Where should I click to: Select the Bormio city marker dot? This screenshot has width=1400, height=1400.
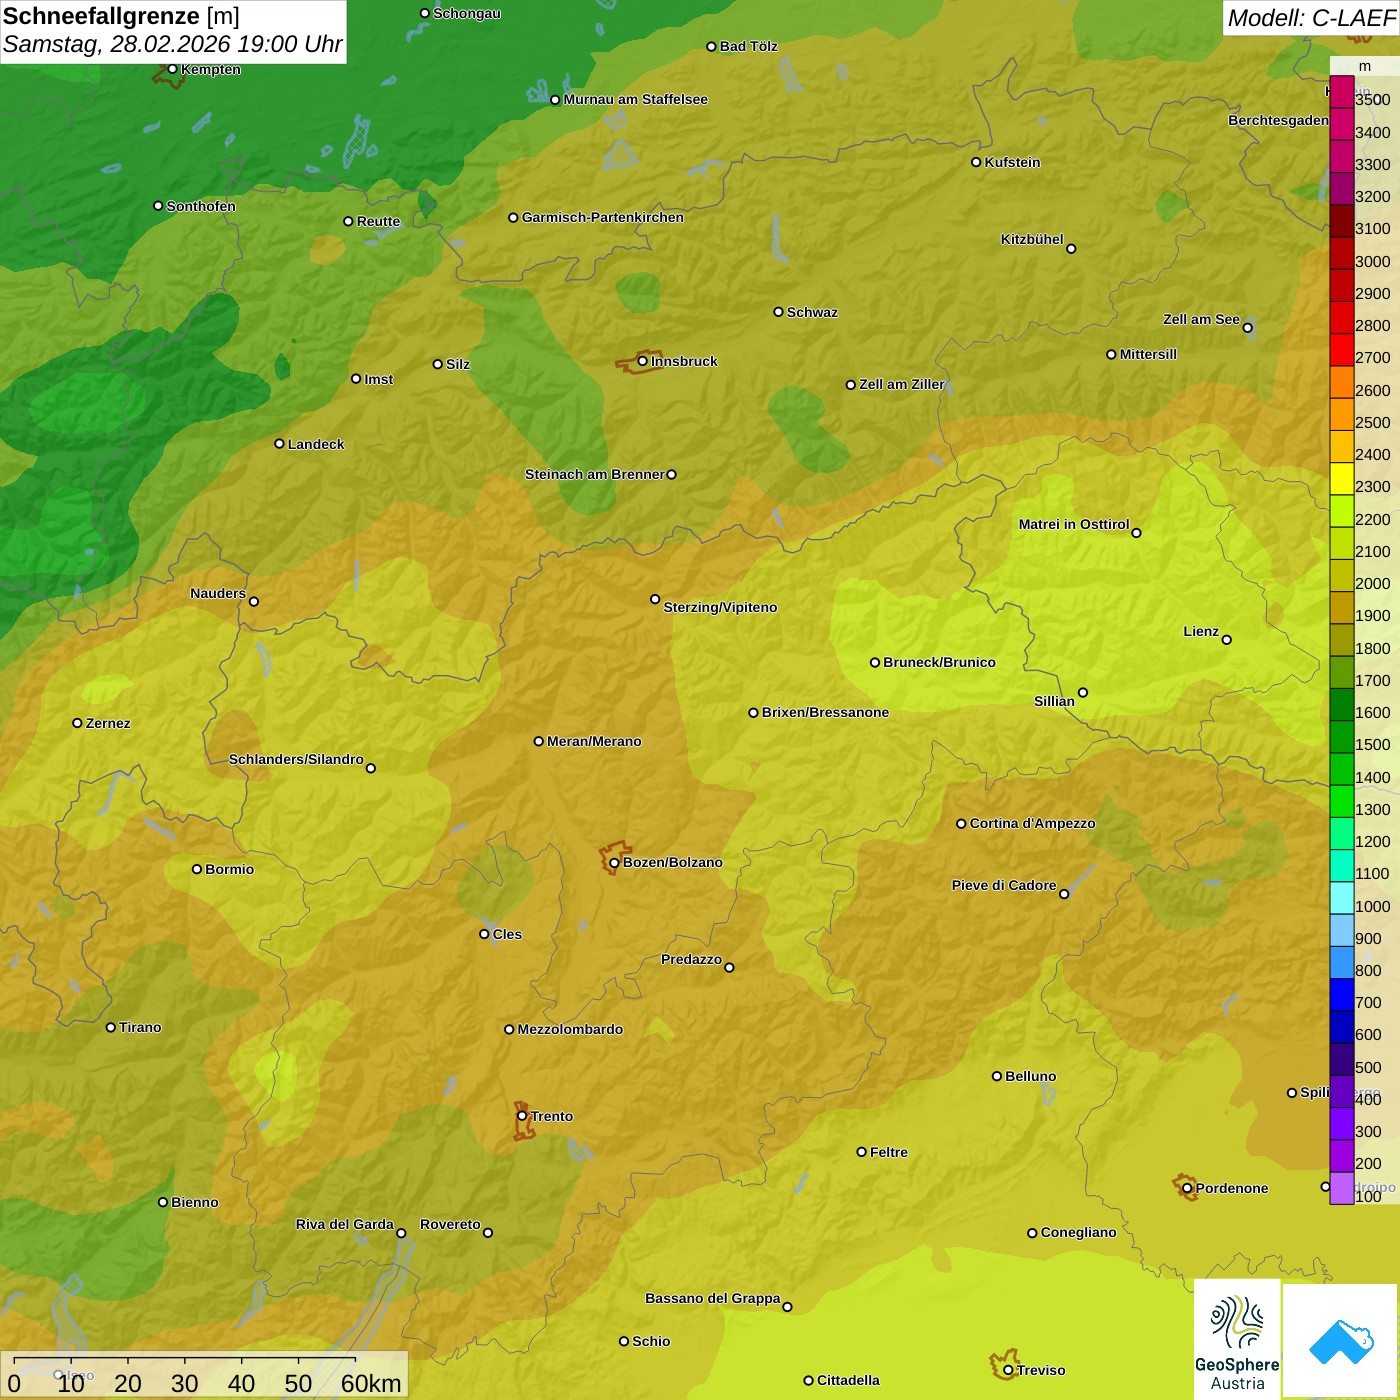click(x=197, y=869)
